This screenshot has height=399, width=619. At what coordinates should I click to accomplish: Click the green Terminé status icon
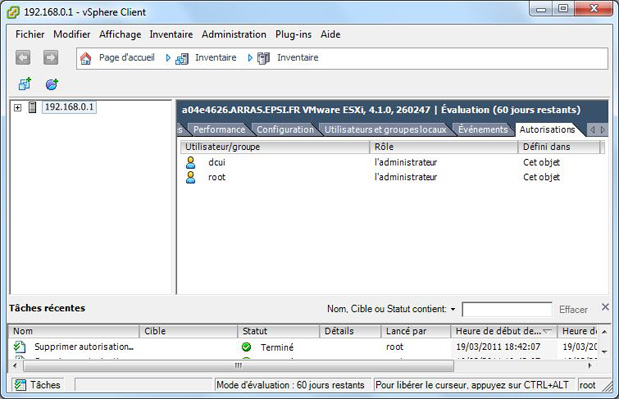[246, 347]
